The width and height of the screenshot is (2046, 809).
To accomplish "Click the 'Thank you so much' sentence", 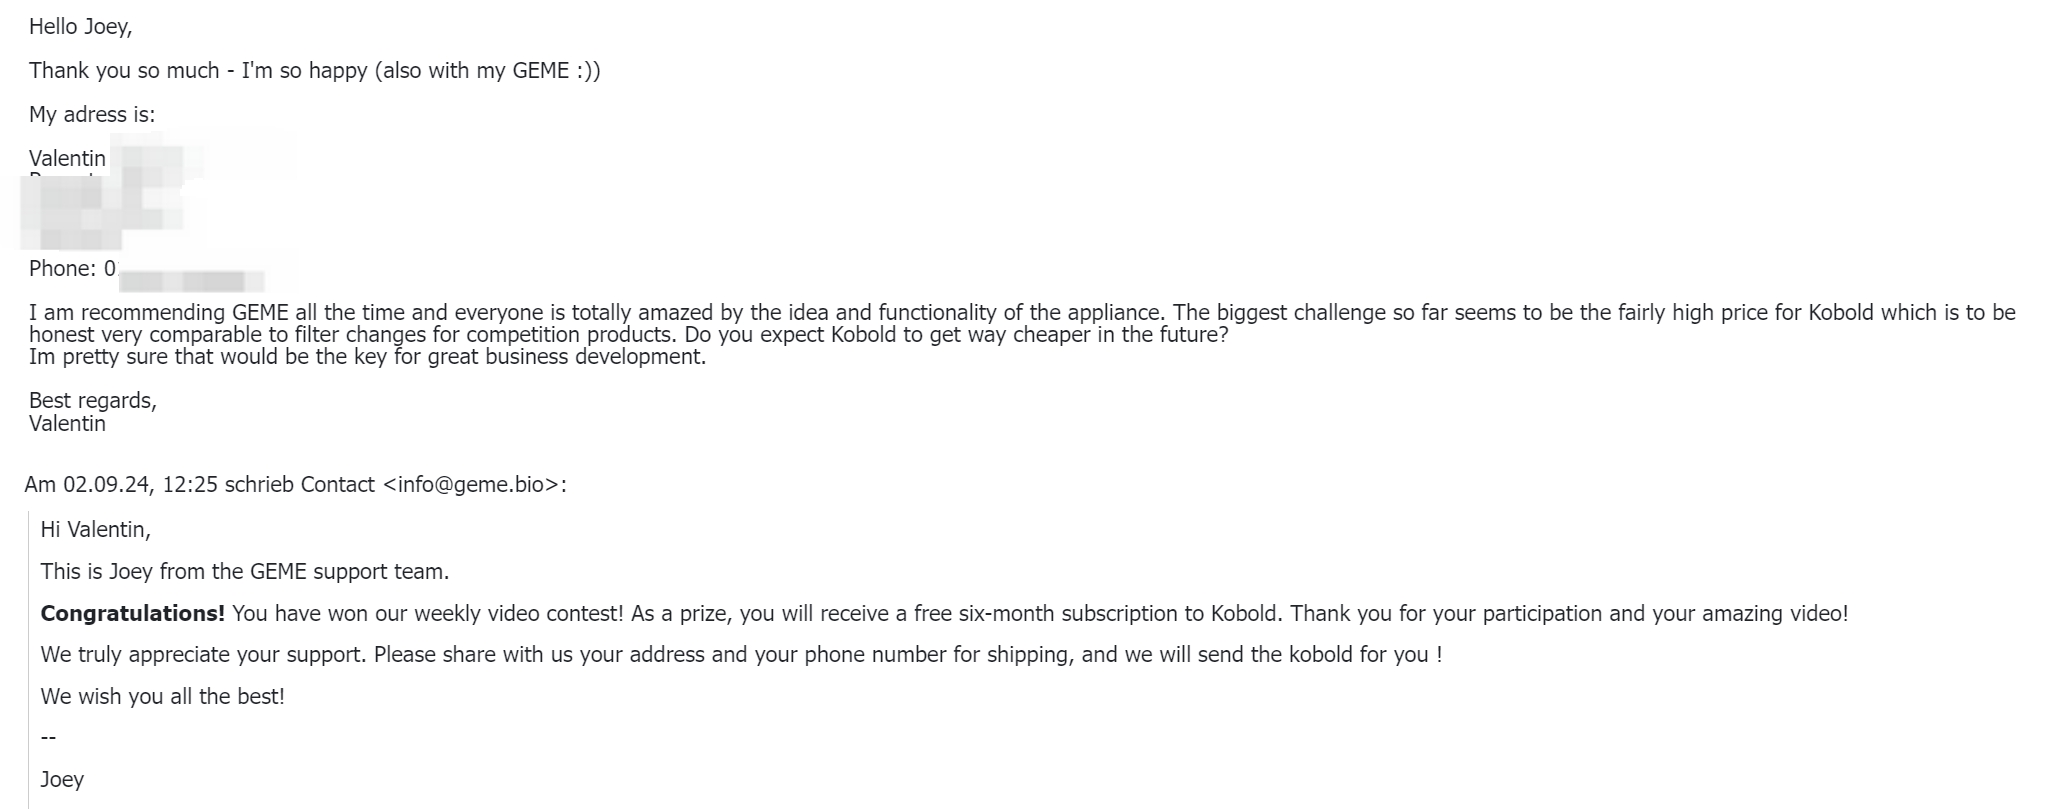I will [315, 71].
